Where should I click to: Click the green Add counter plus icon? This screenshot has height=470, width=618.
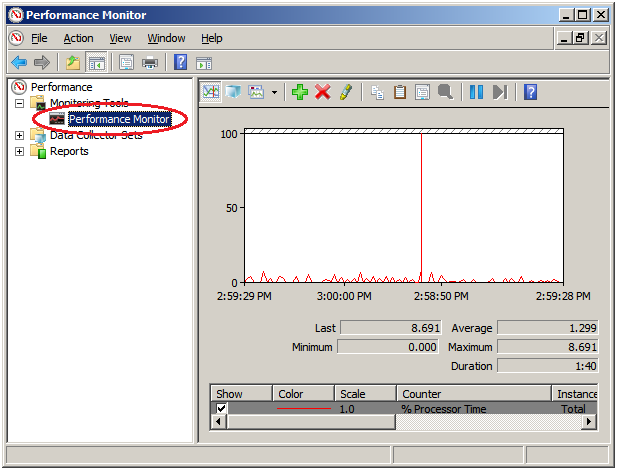coord(299,92)
